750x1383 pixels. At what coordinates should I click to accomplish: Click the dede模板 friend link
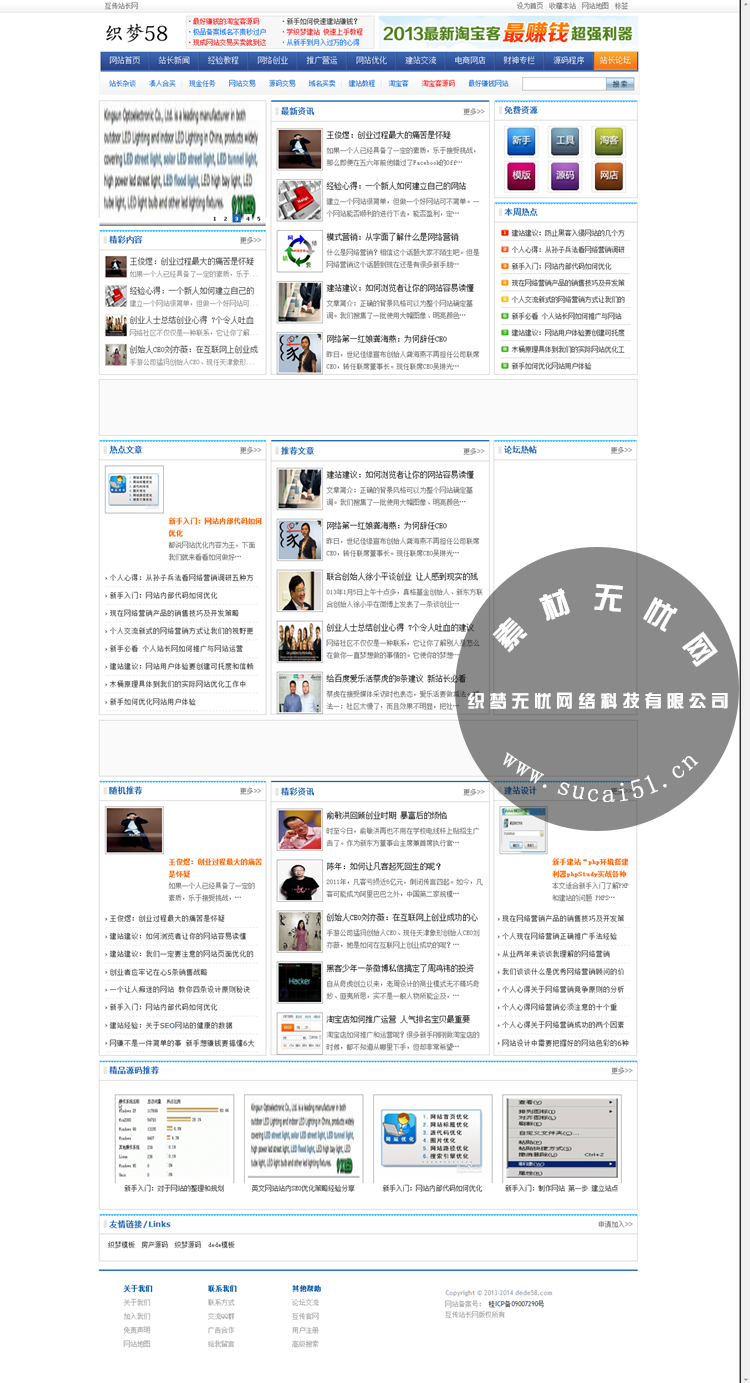221,1245
